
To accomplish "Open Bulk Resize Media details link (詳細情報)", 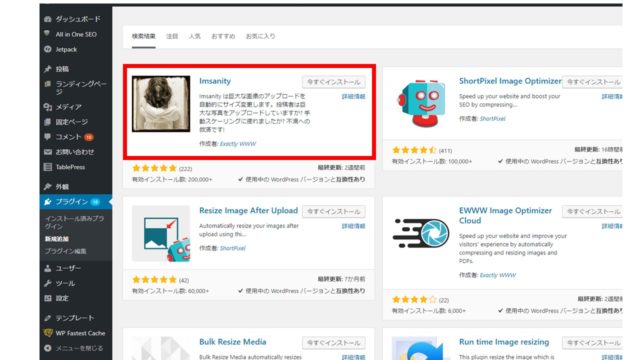I will pos(353,357).
